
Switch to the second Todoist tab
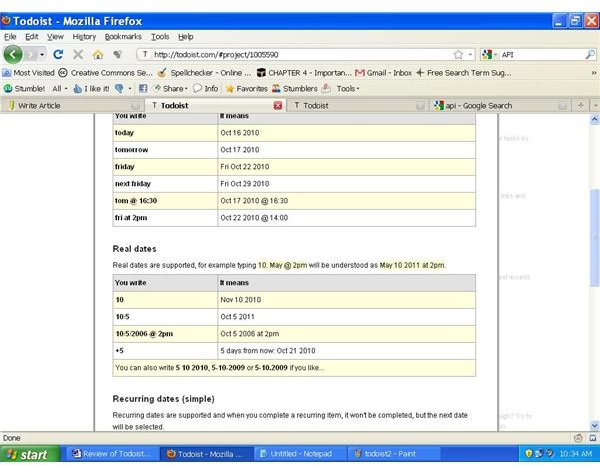click(x=356, y=106)
